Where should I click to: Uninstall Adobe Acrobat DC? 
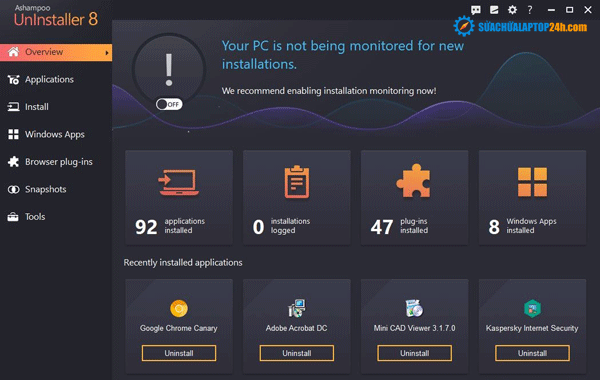click(297, 353)
